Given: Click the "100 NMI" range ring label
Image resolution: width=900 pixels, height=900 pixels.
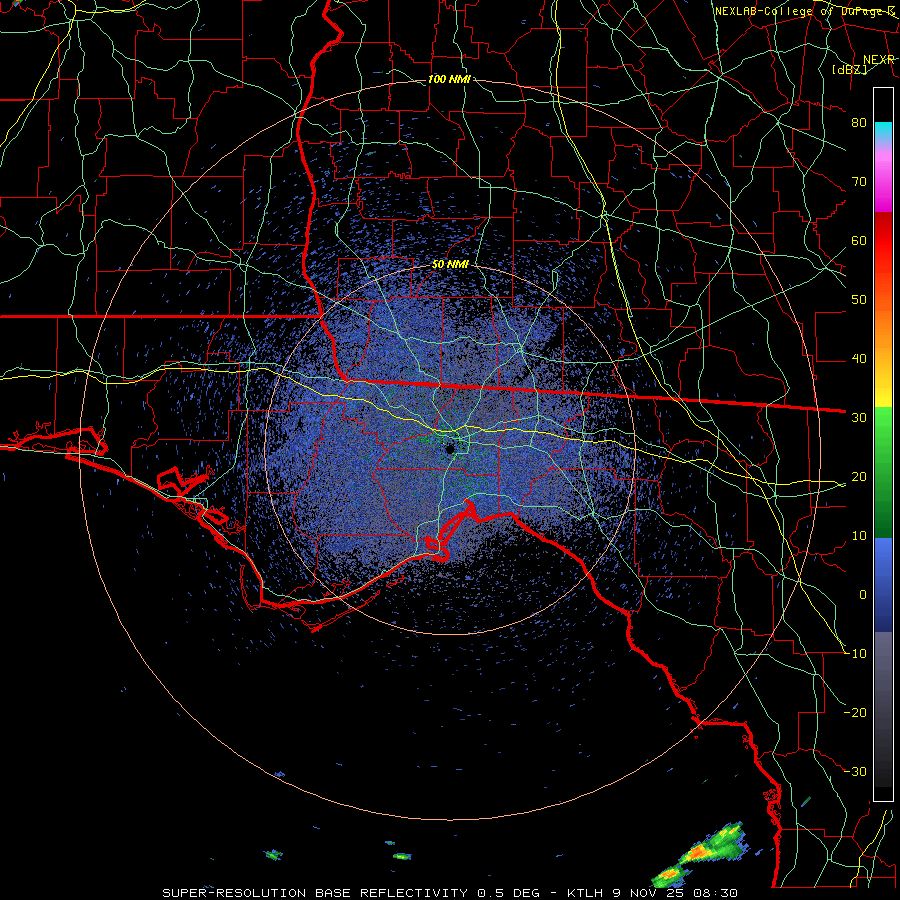Looking at the screenshot, I should coord(449,79).
